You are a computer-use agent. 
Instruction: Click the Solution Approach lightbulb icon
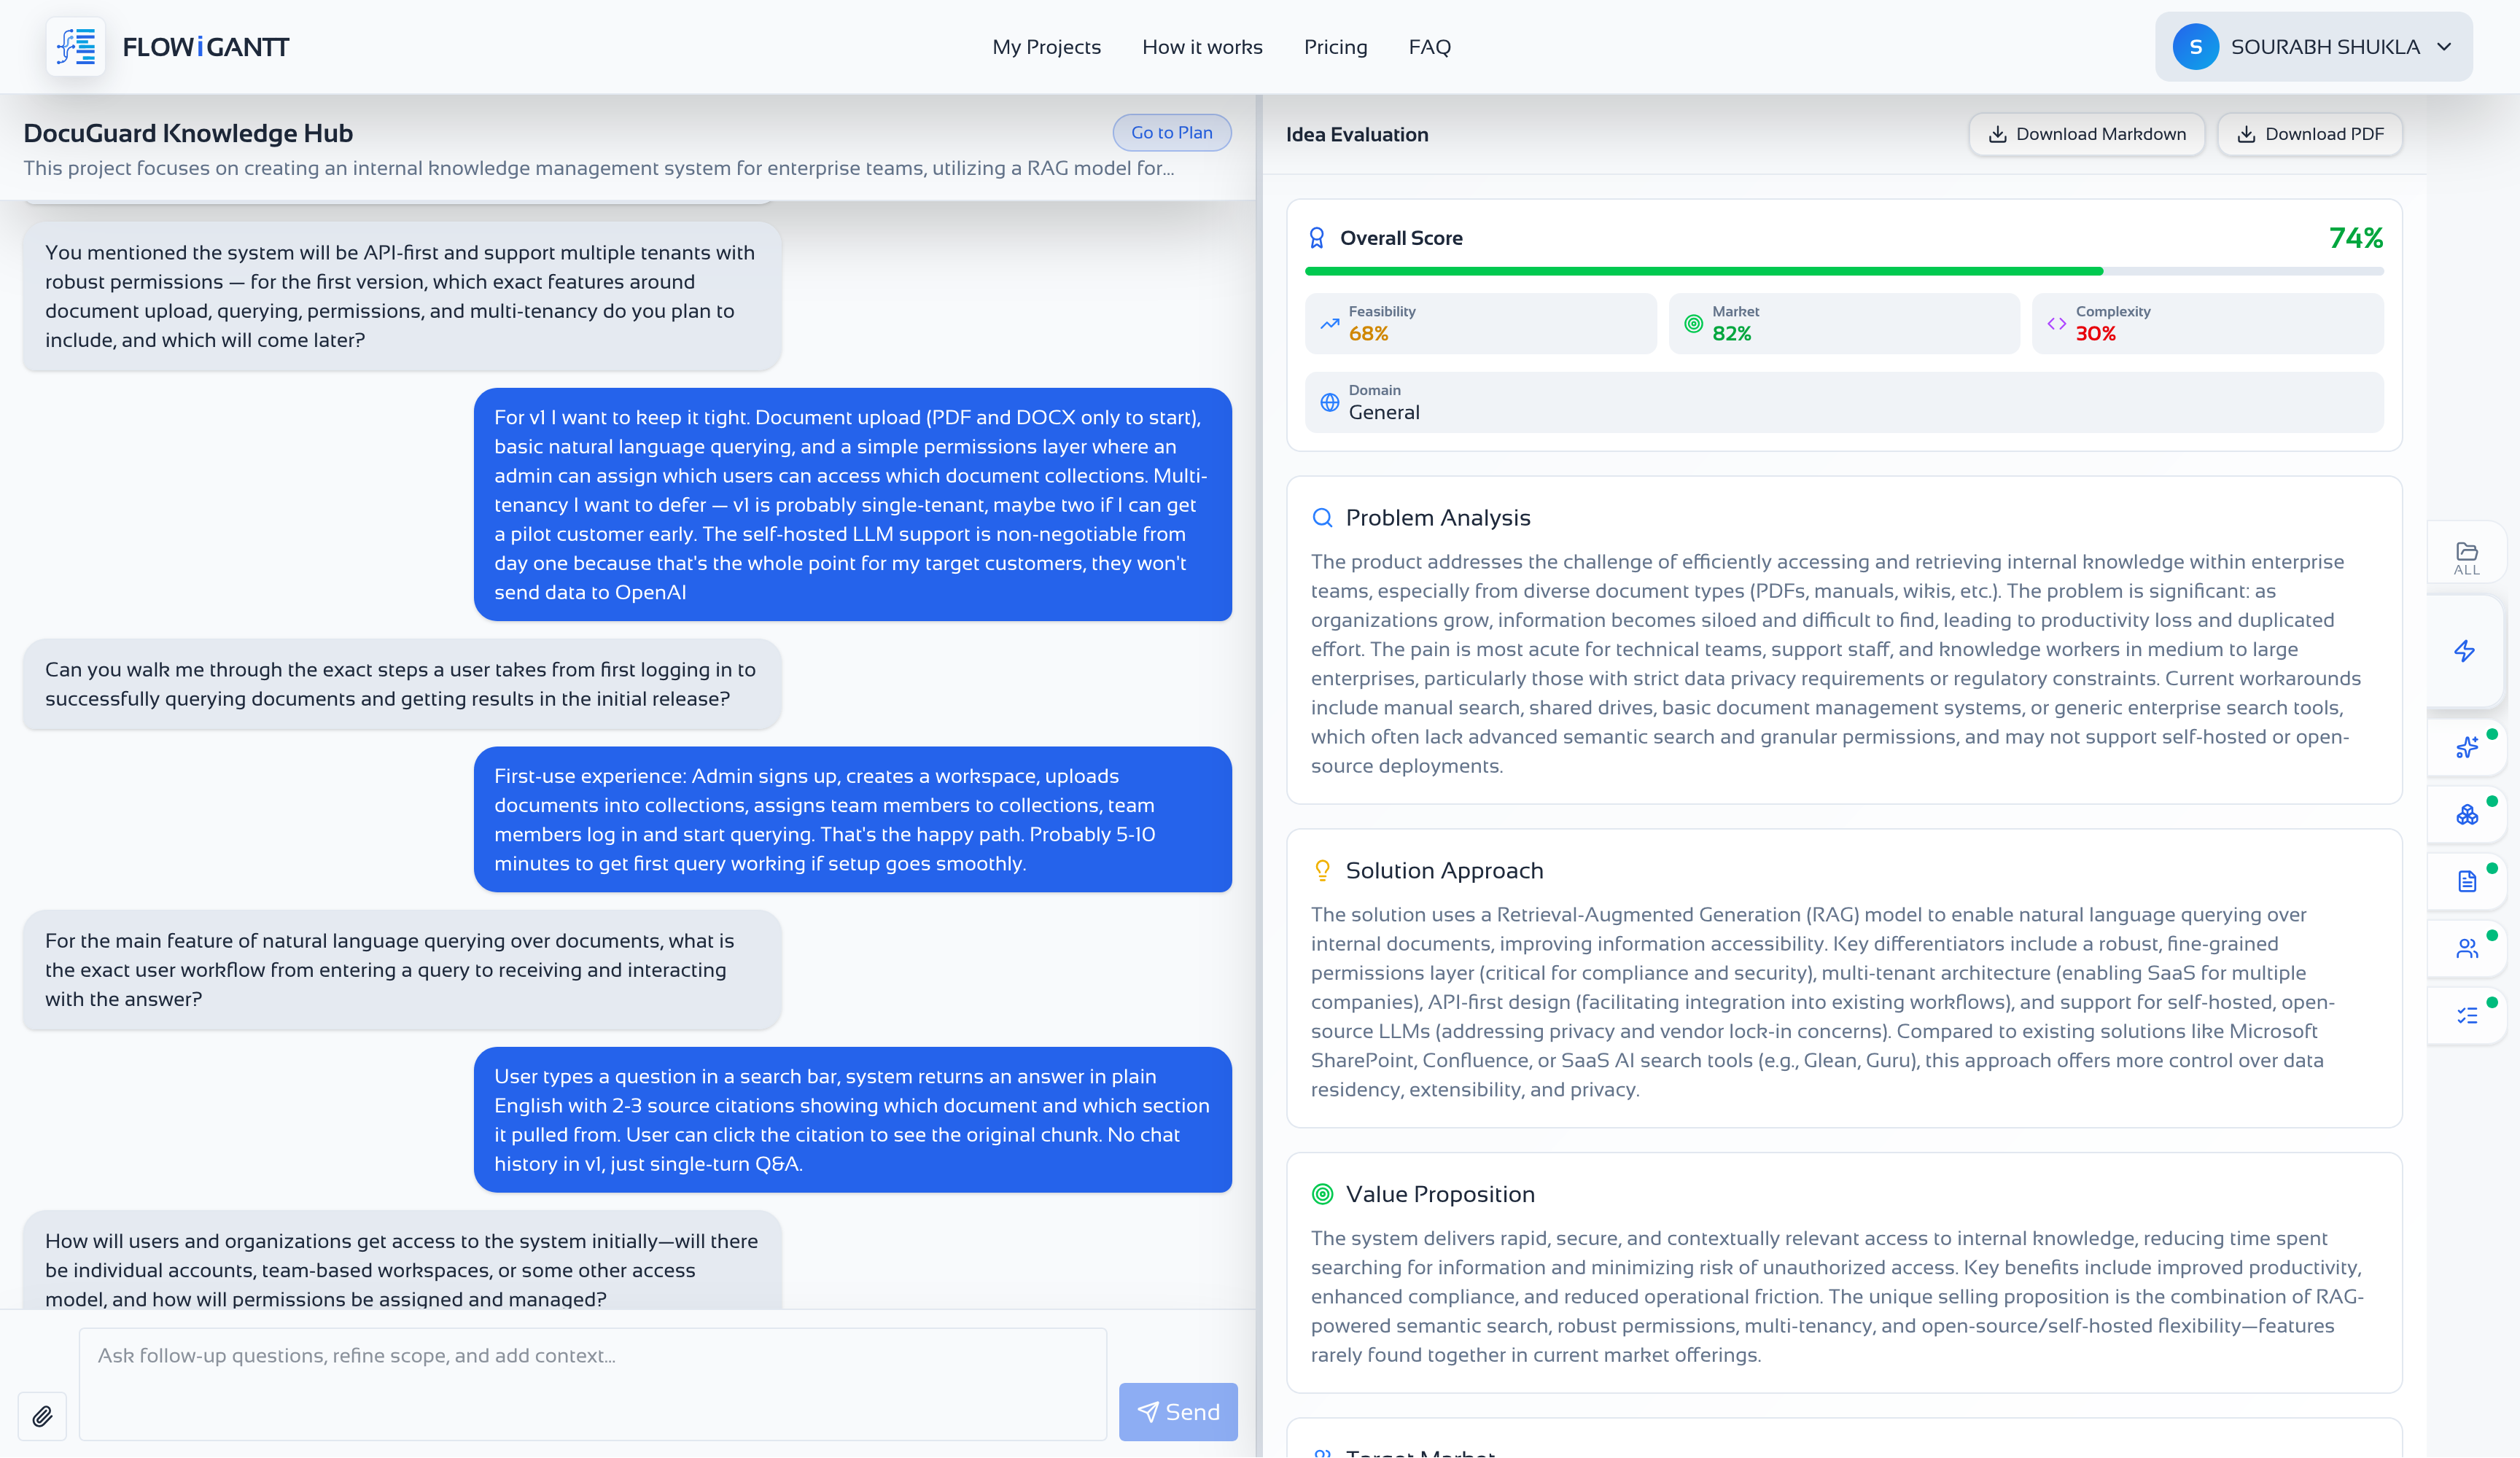coord(1322,870)
